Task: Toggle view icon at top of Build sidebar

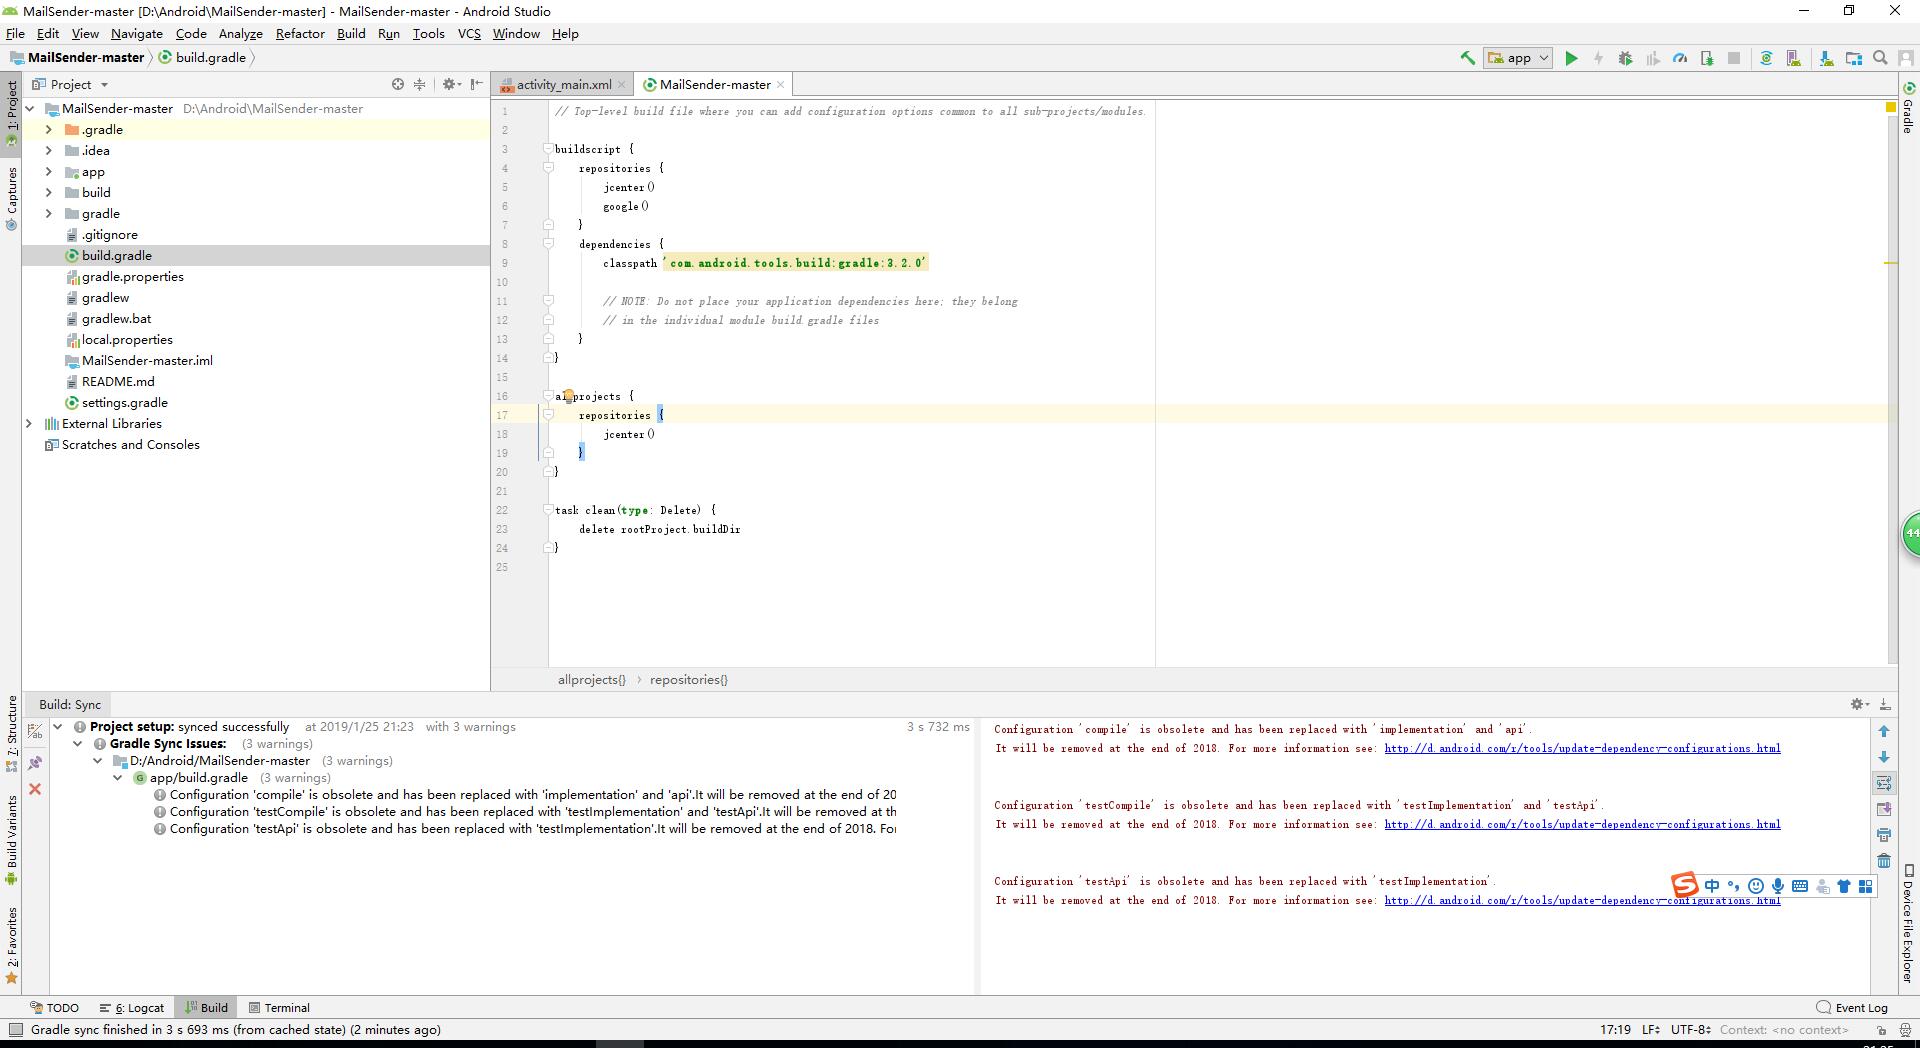Action: (x=35, y=731)
